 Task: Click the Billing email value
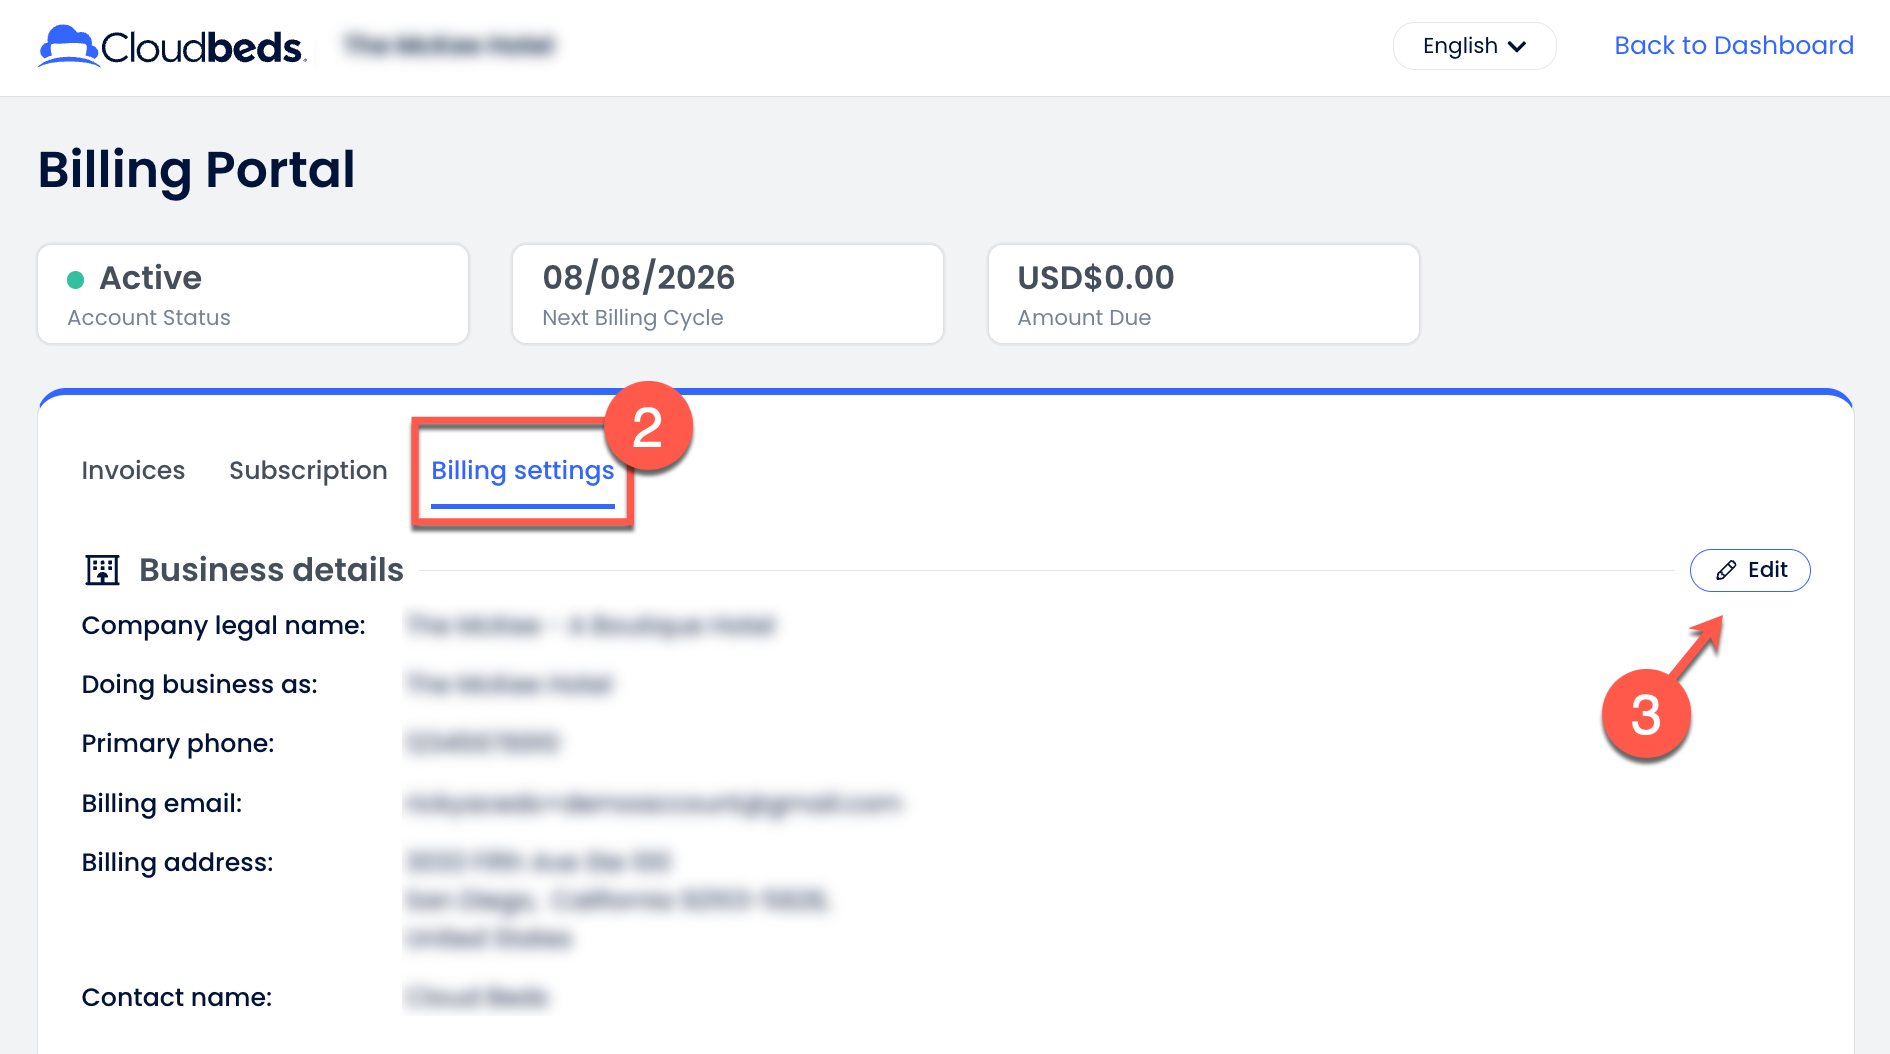point(652,803)
